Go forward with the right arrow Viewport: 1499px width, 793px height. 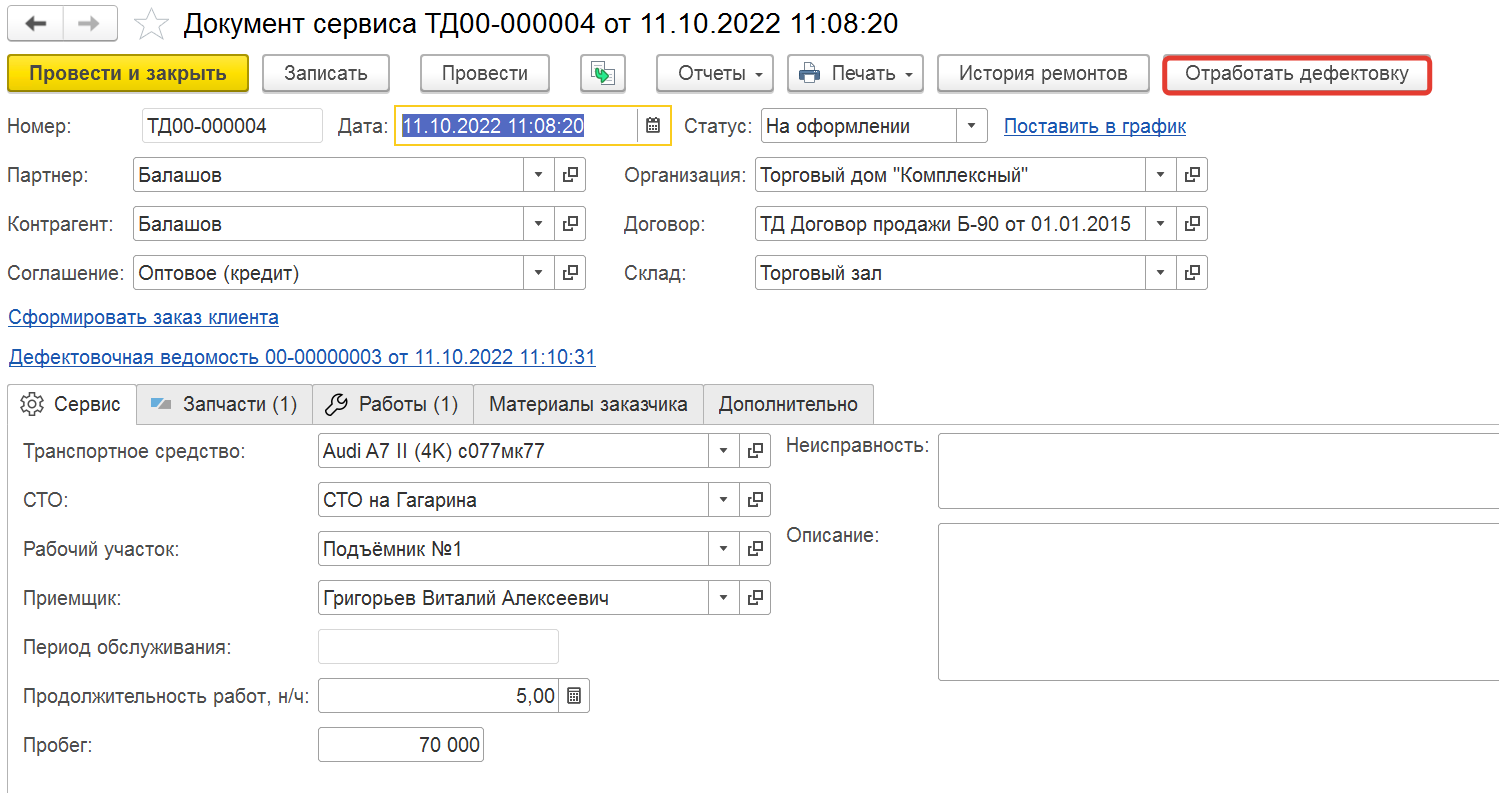click(89, 22)
